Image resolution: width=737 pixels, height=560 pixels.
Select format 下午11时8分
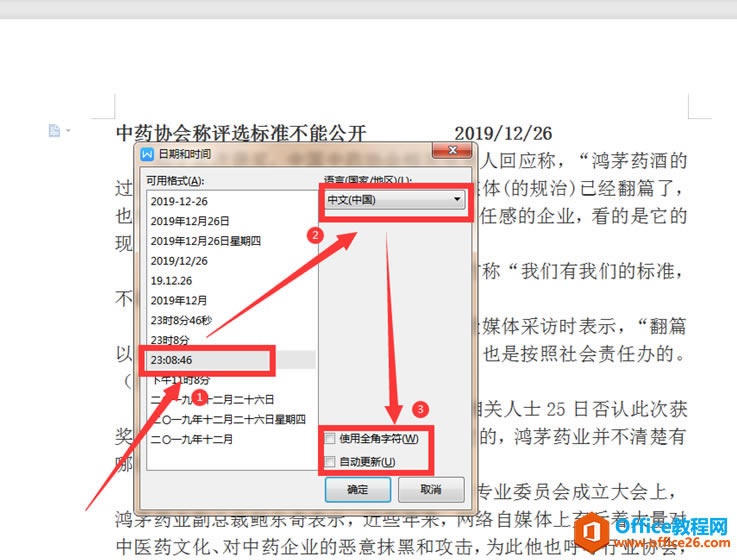(232, 380)
